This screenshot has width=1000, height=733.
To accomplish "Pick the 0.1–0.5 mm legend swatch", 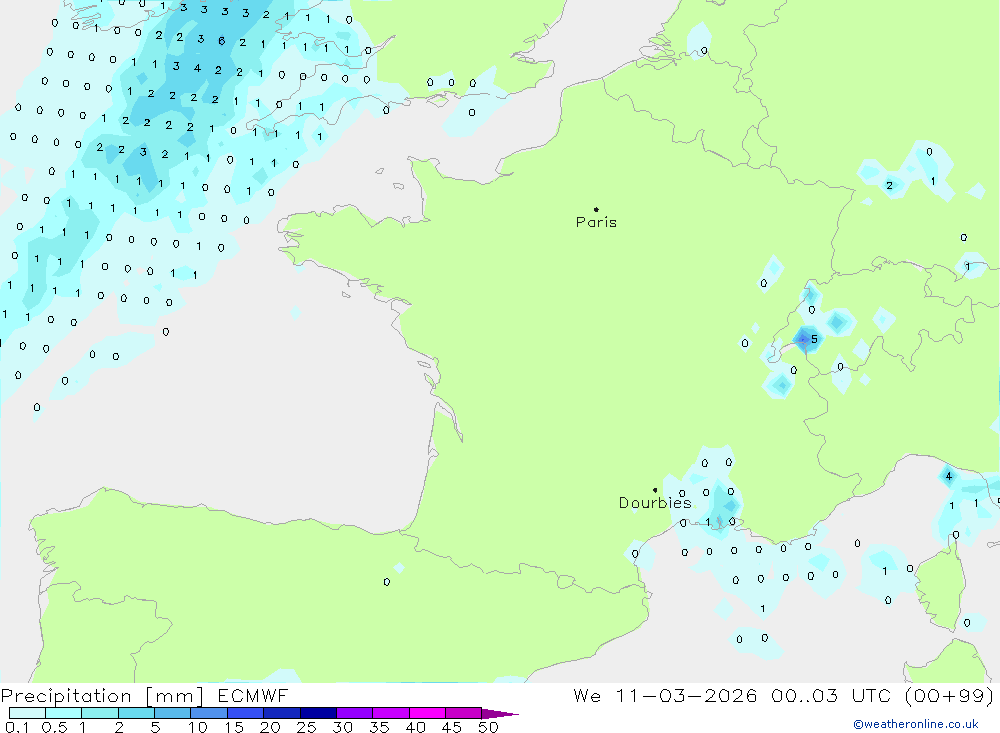I will coord(27,713).
